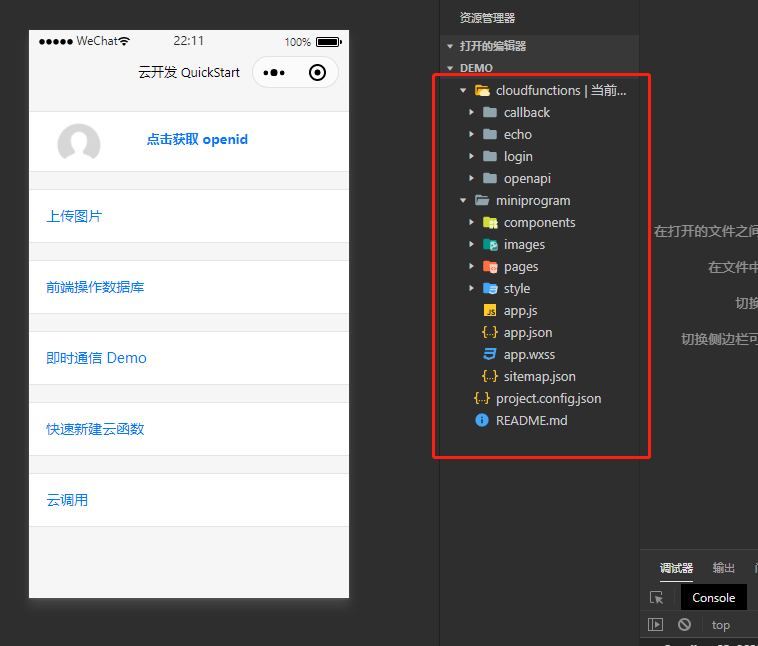The image size is (758, 646).
Task: Tap the 上传图片 link
Action: click(x=74, y=216)
